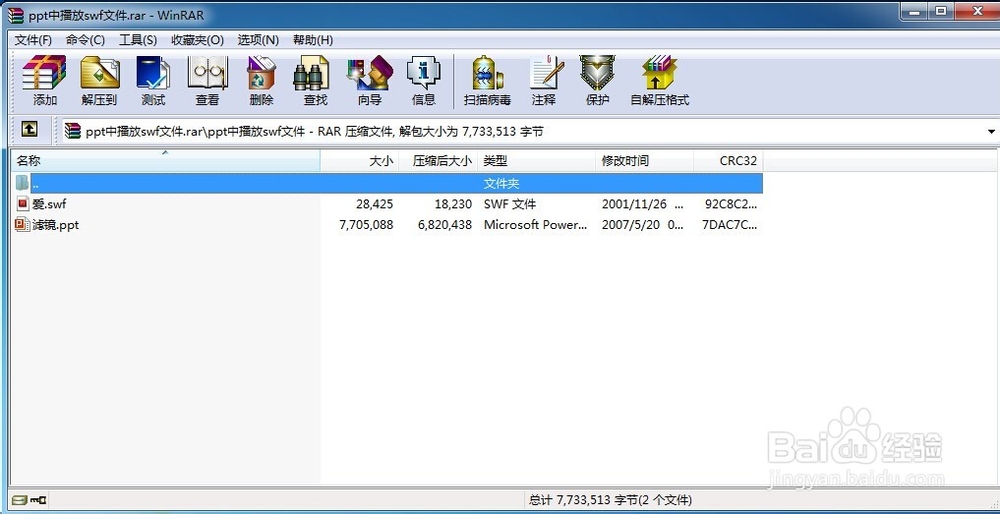Screen dimensions: 1000x514
Task: Sort by the 类型 column header
Action: (x=536, y=161)
